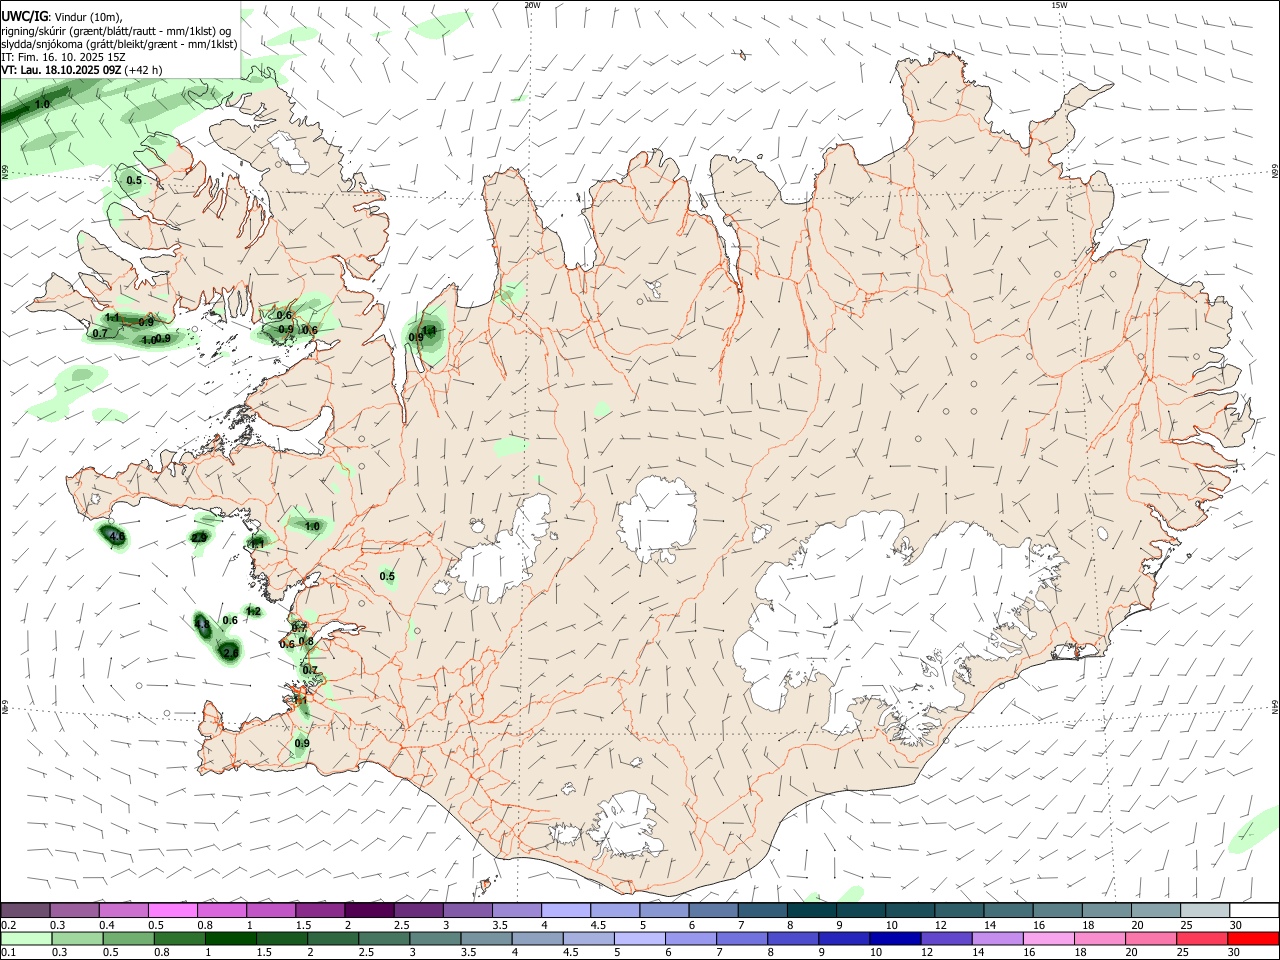Pick the light pink swatch labeled 16 in lower row

pos(1048,938)
